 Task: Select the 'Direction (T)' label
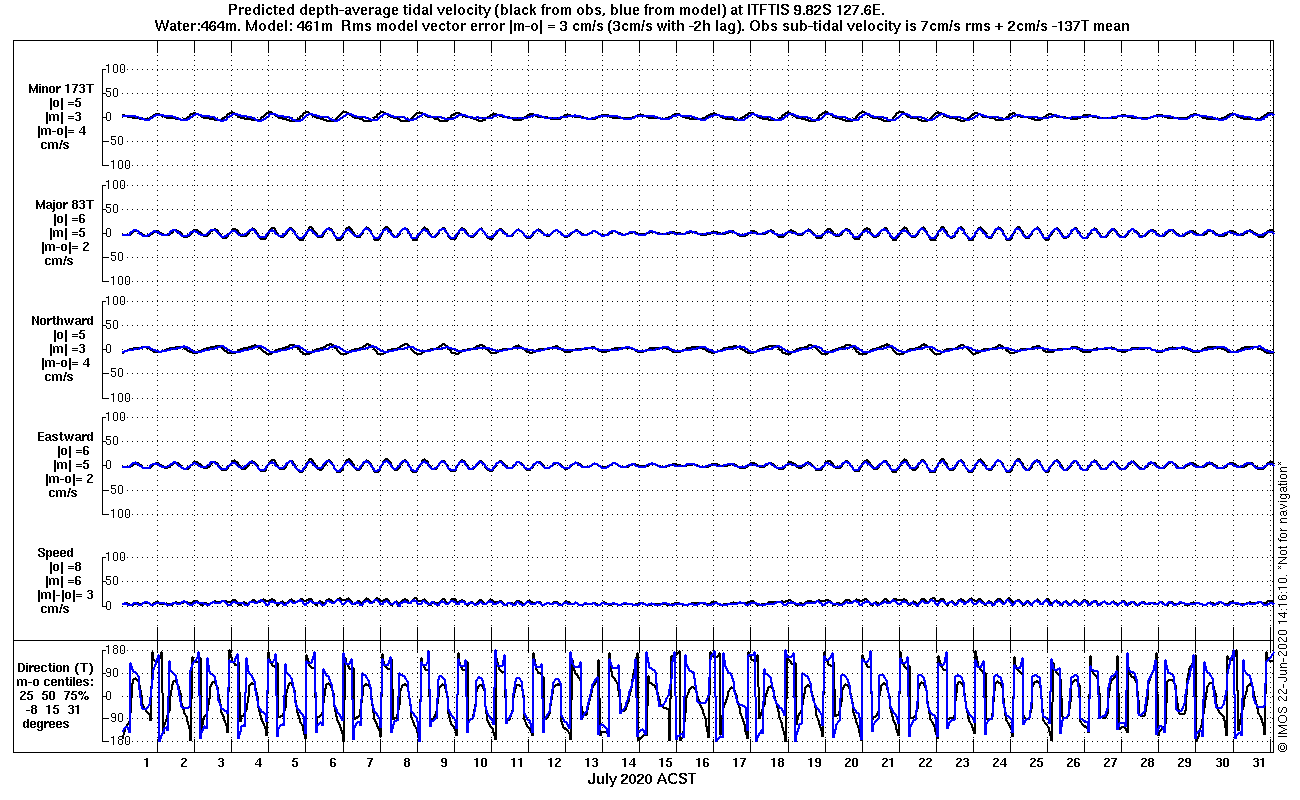57,667
